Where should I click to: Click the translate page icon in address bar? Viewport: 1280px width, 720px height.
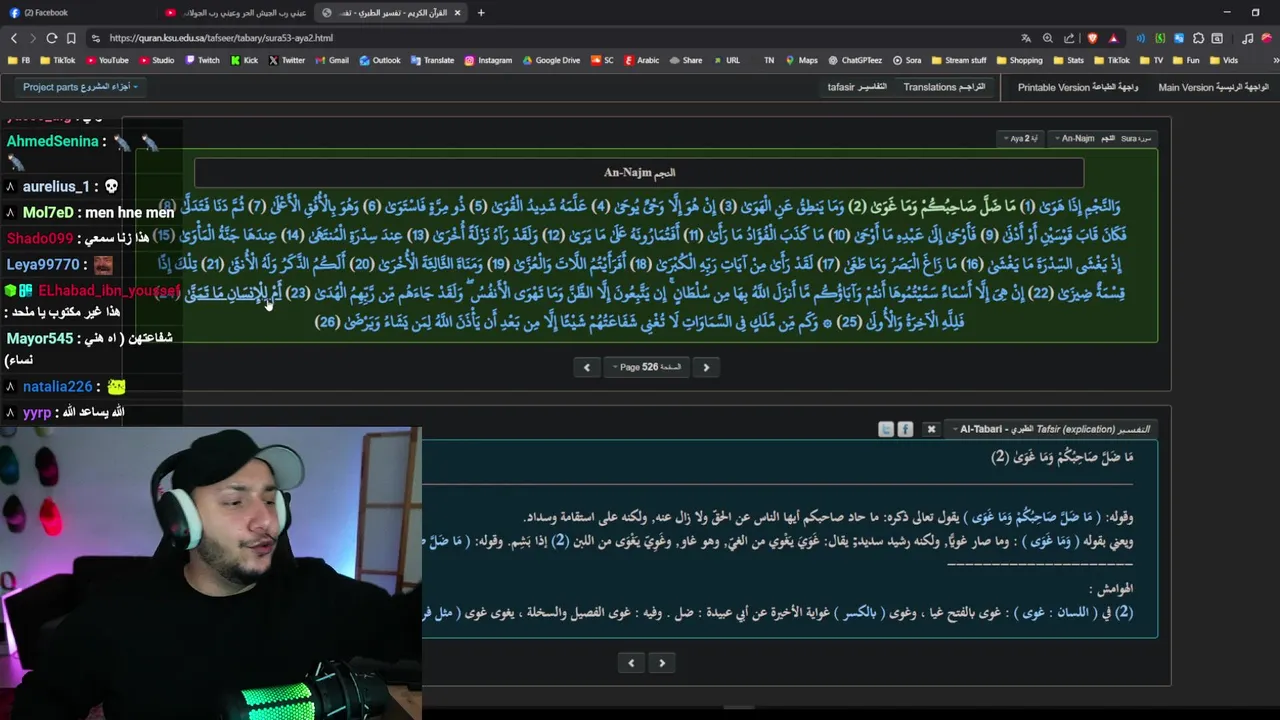point(1026,38)
